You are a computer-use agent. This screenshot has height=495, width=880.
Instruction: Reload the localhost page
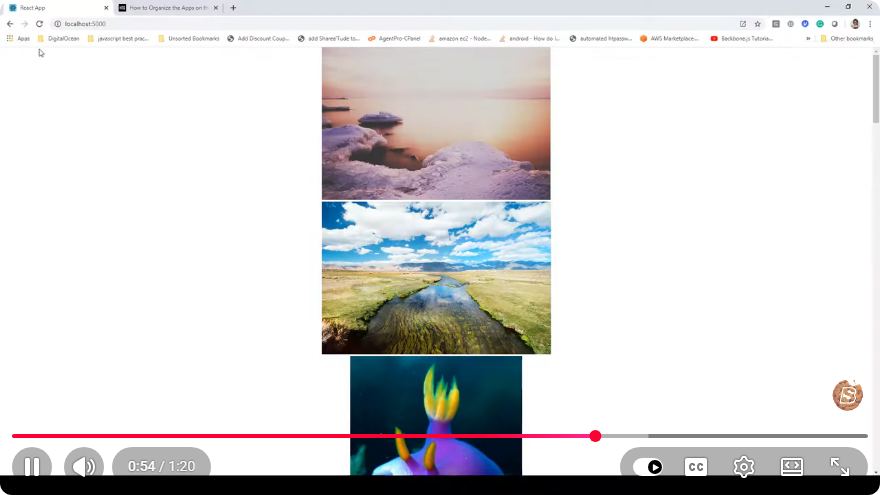pyautogui.click(x=39, y=24)
